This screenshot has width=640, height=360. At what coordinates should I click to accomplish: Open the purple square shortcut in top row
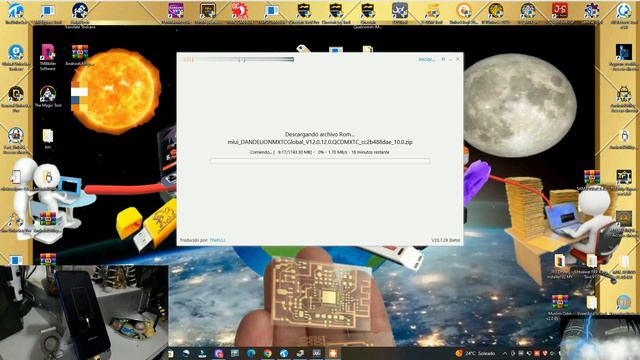coord(176,12)
